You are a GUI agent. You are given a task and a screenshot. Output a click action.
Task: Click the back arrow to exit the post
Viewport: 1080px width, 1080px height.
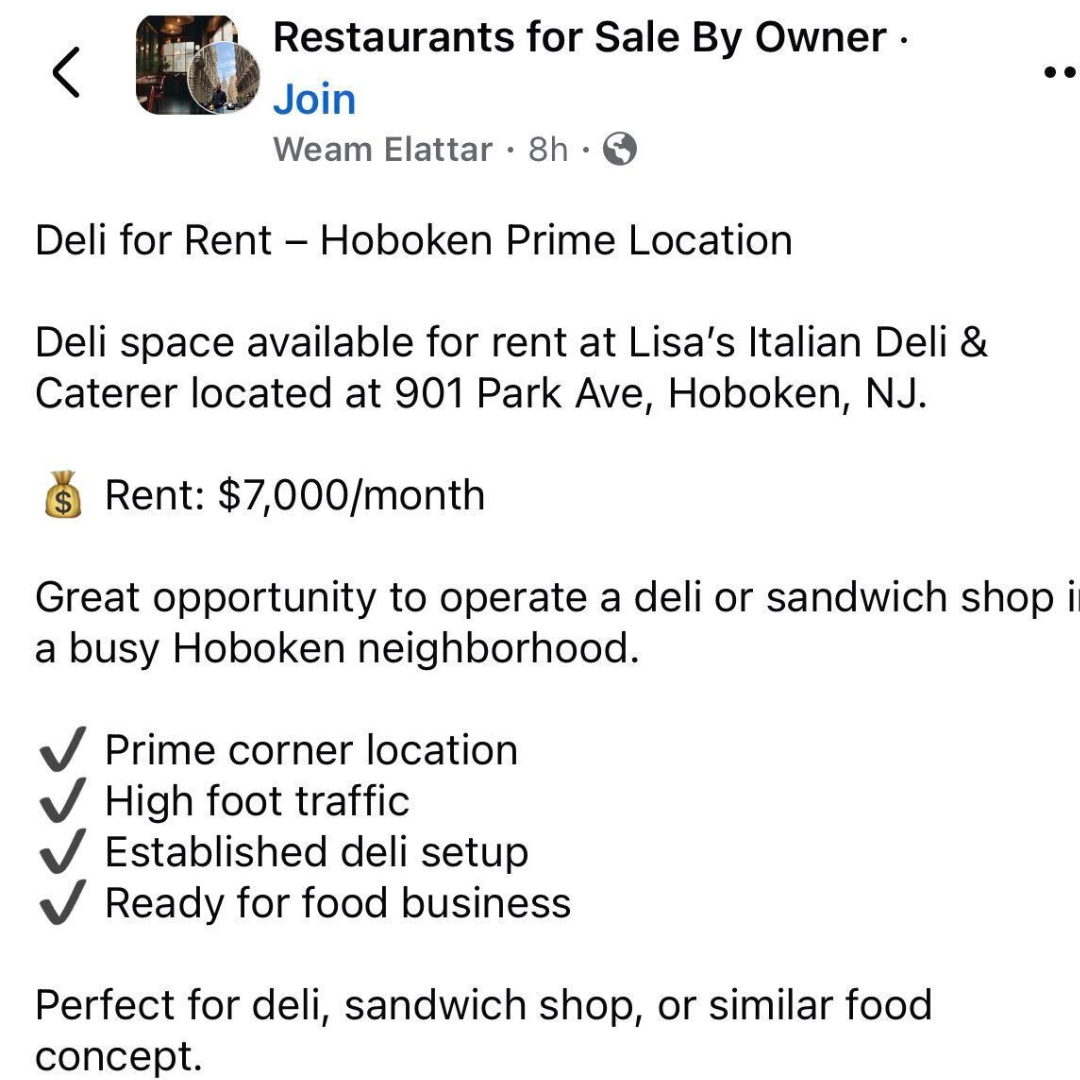pos(66,71)
